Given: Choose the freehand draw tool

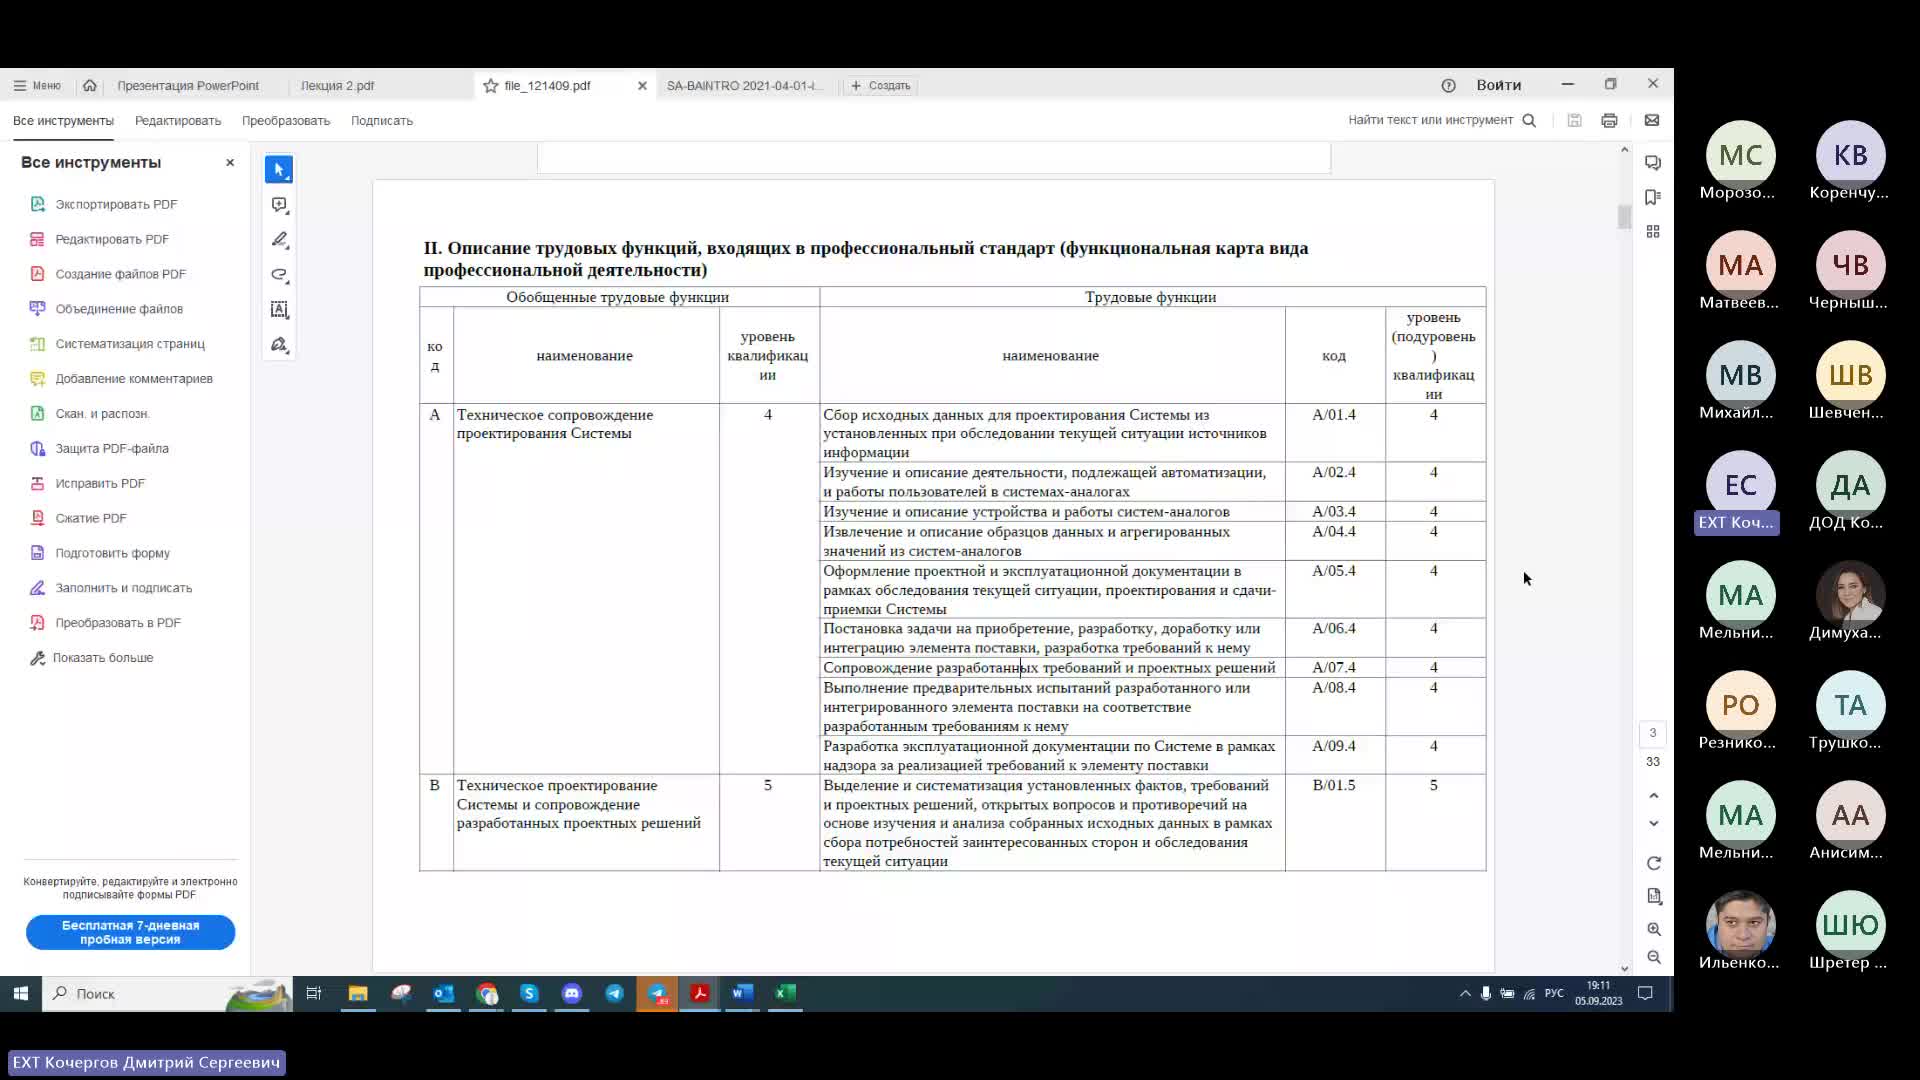Looking at the screenshot, I should click(279, 275).
